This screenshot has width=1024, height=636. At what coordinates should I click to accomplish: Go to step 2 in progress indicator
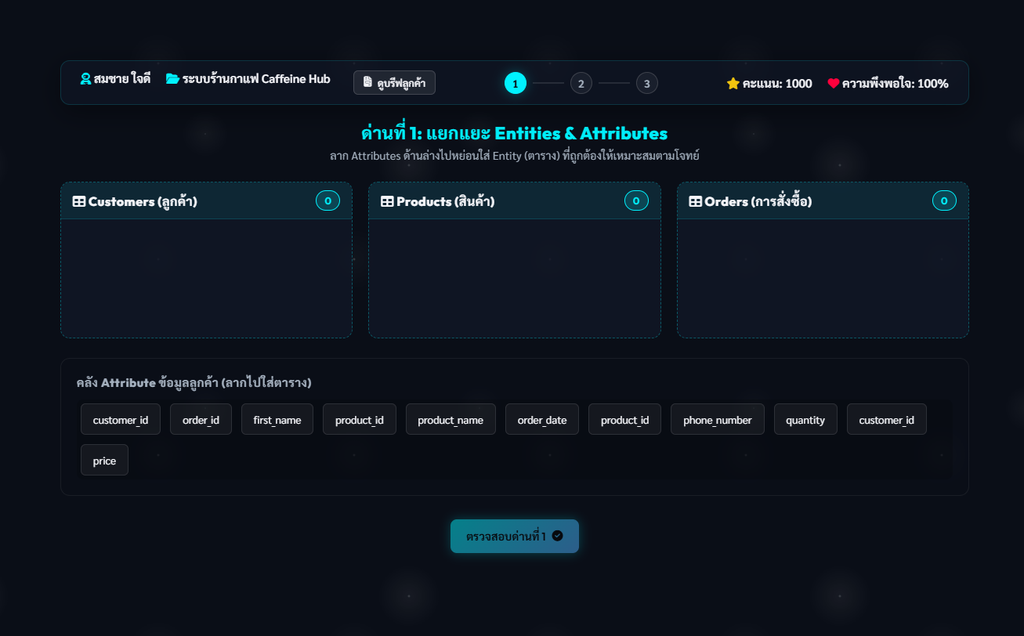[x=581, y=84]
